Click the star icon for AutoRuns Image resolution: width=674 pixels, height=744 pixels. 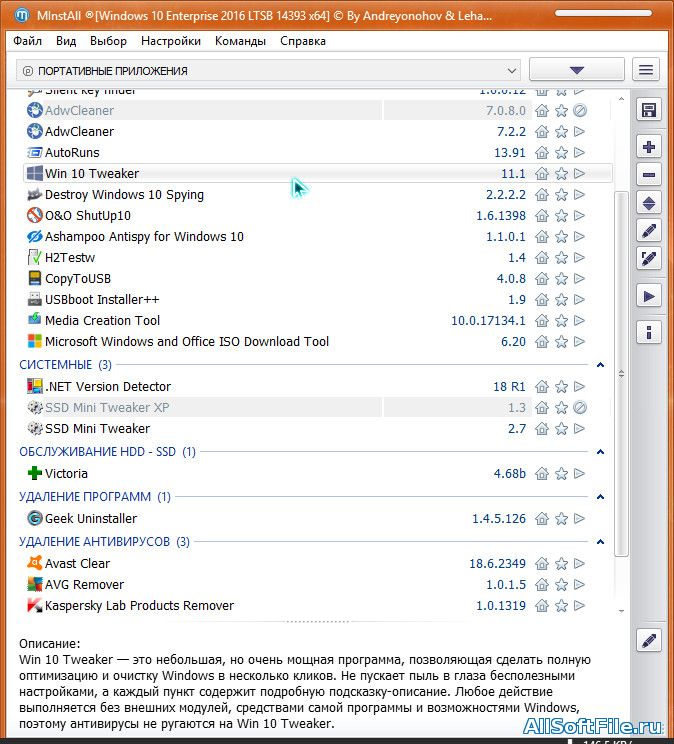pyautogui.click(x=561, y=153)
